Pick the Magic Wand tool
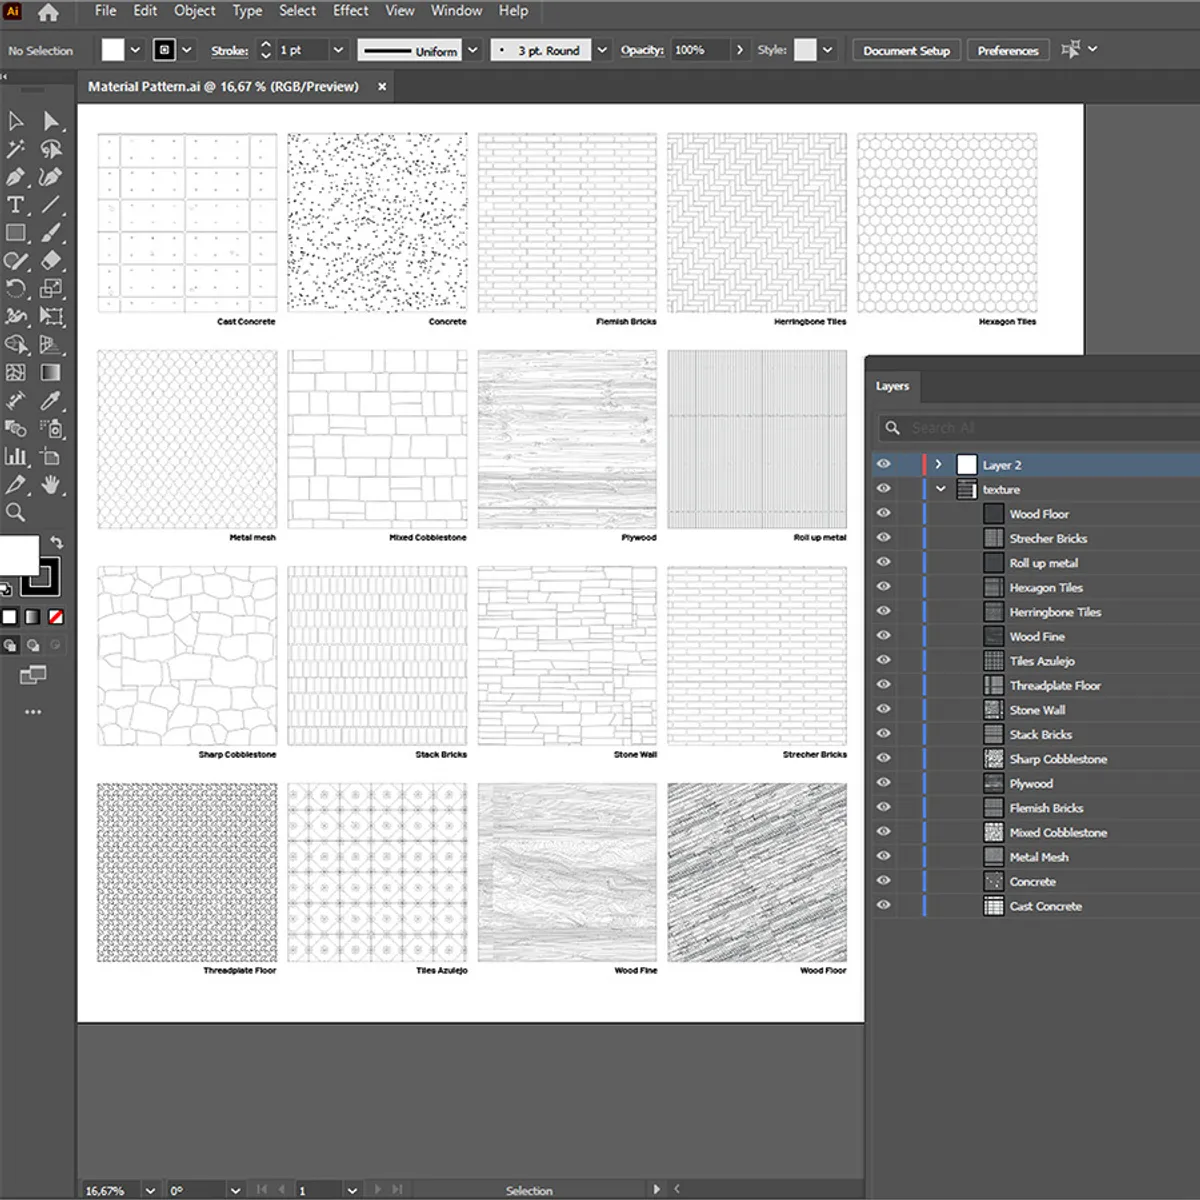The height and width of the screenshot is (1200, 1200). coord(15,150)
